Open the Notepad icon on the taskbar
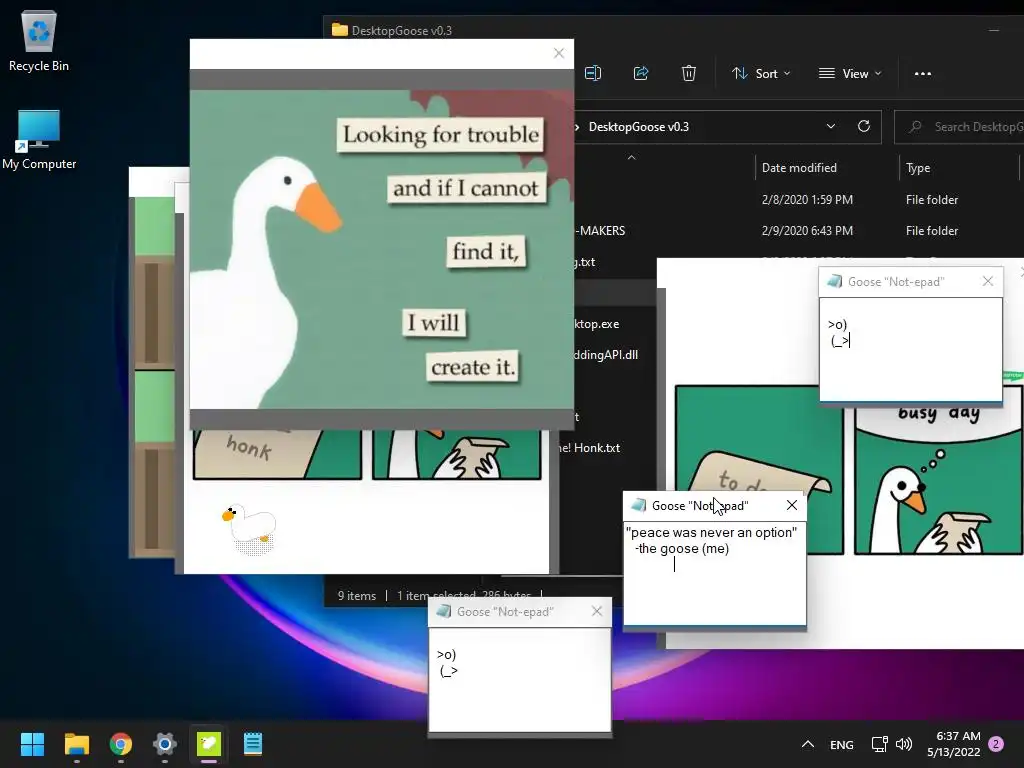 click(x=253, y=744)
